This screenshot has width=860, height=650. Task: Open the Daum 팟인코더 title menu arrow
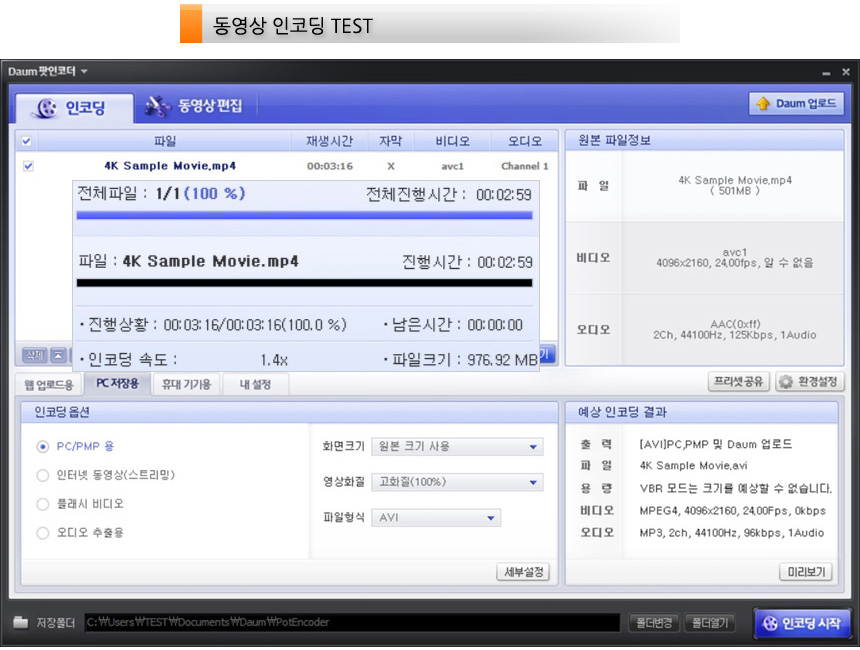click(84, 71)
